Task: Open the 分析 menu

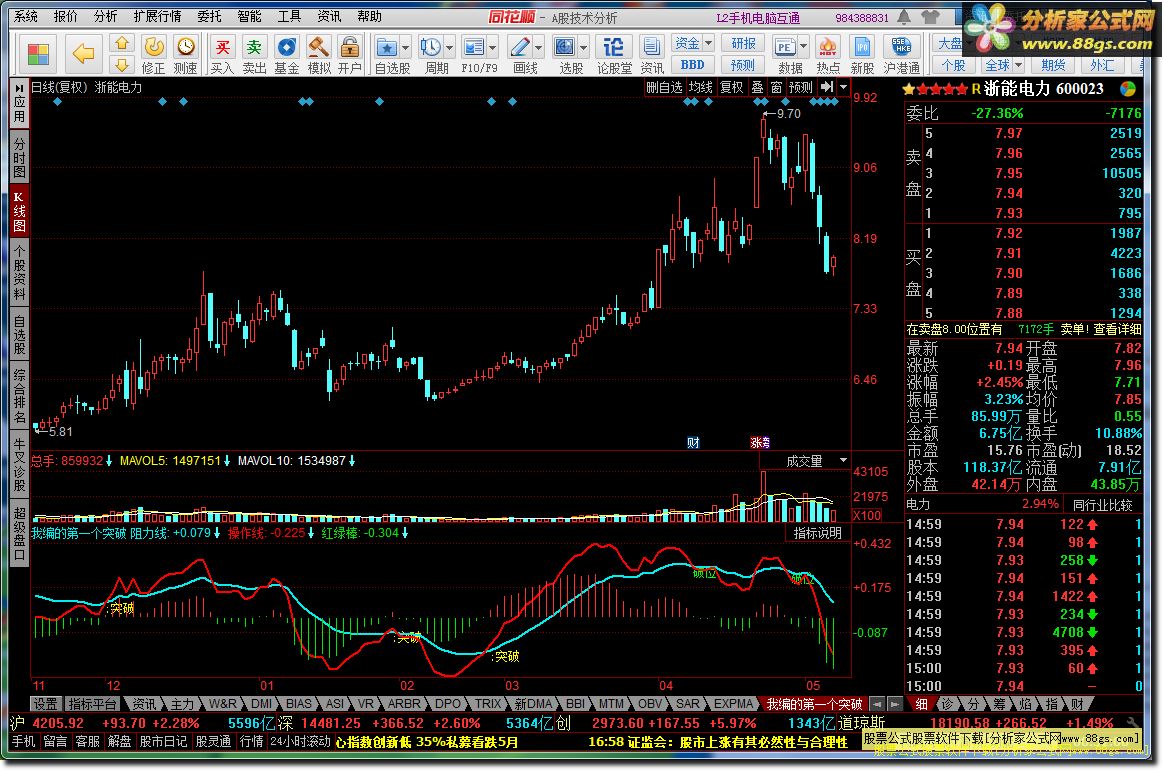Action: pos(105,16)
